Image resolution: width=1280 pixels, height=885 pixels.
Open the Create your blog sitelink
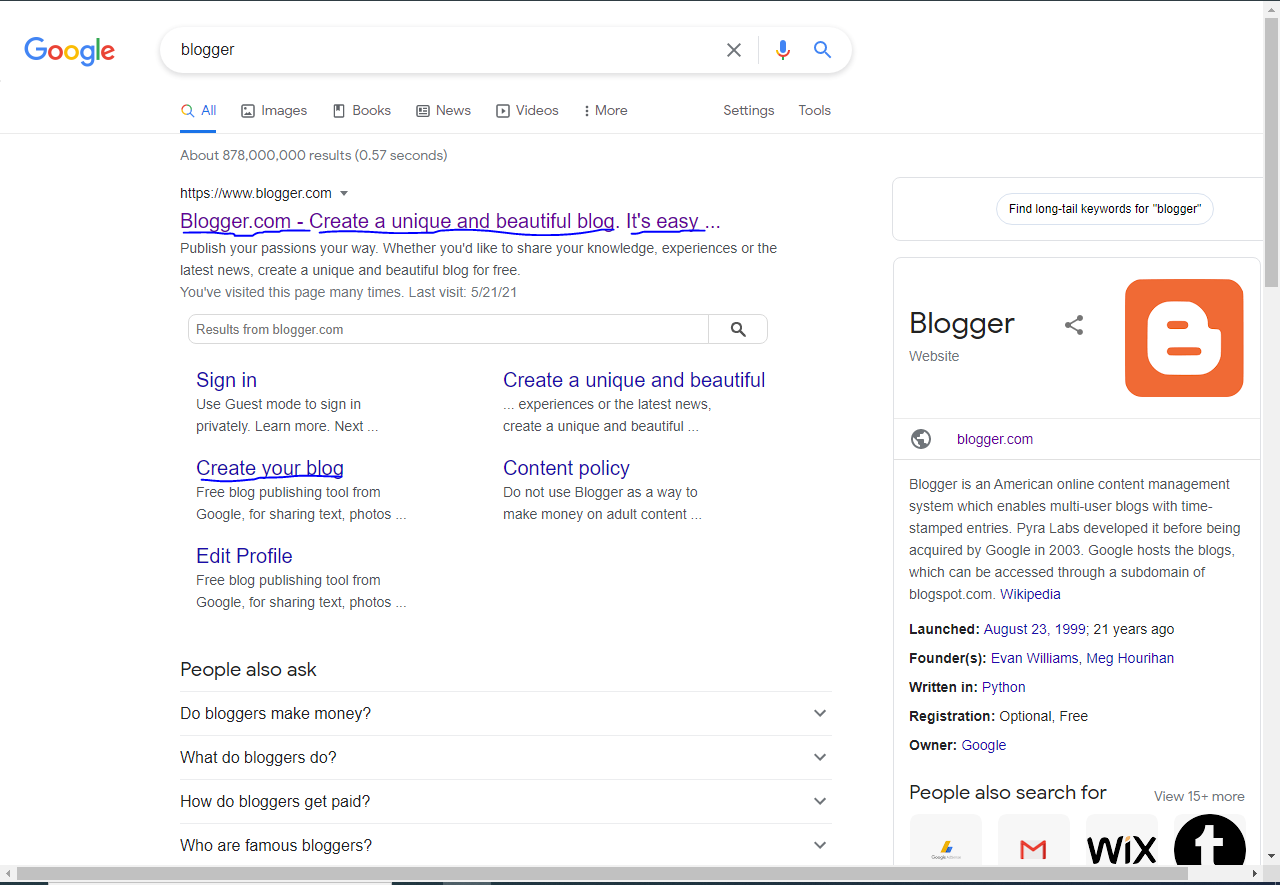270,468
